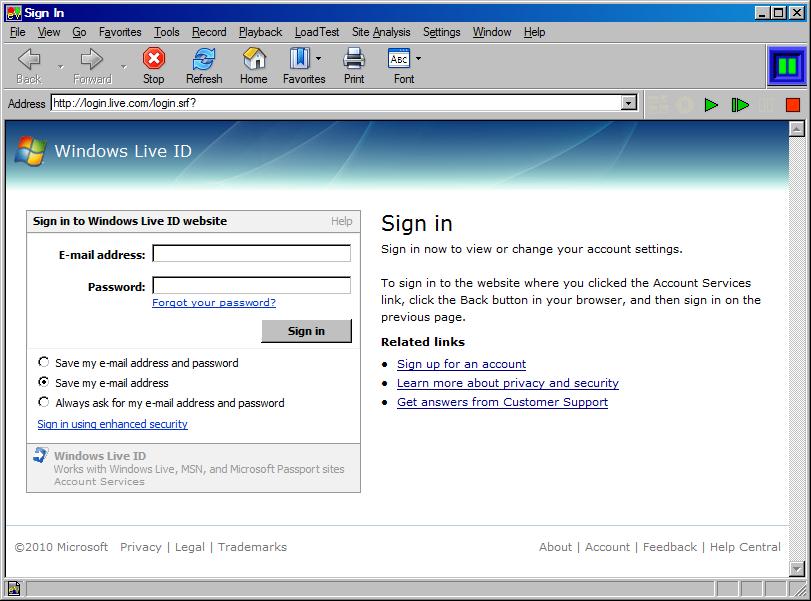Select 'Always ask for my e-mail address and password'
Viewport: 811px width, 601px height.
43,403
